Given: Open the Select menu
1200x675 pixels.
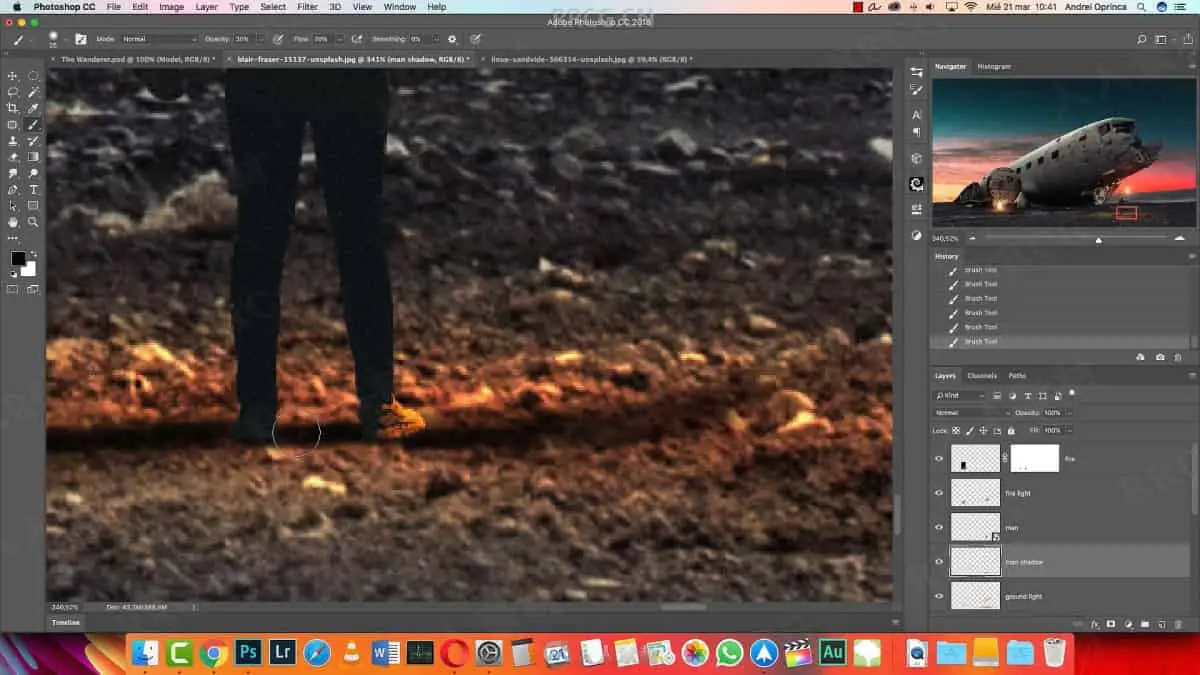Looking at the screenshot, I should (x=273, y=7).
